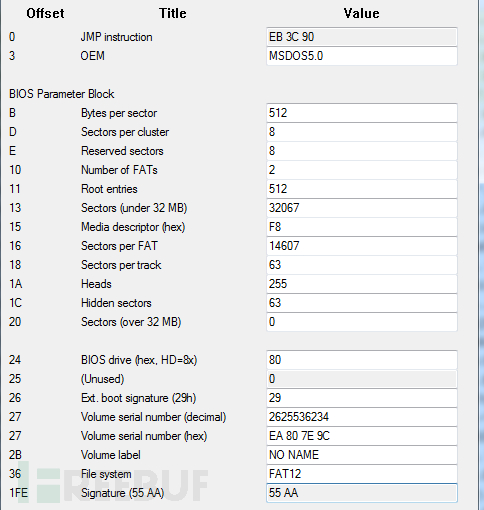Viewport: 484px width, 510px height.
Task: Focus the Ext. boot signature field
Action: tap(362, 398)
